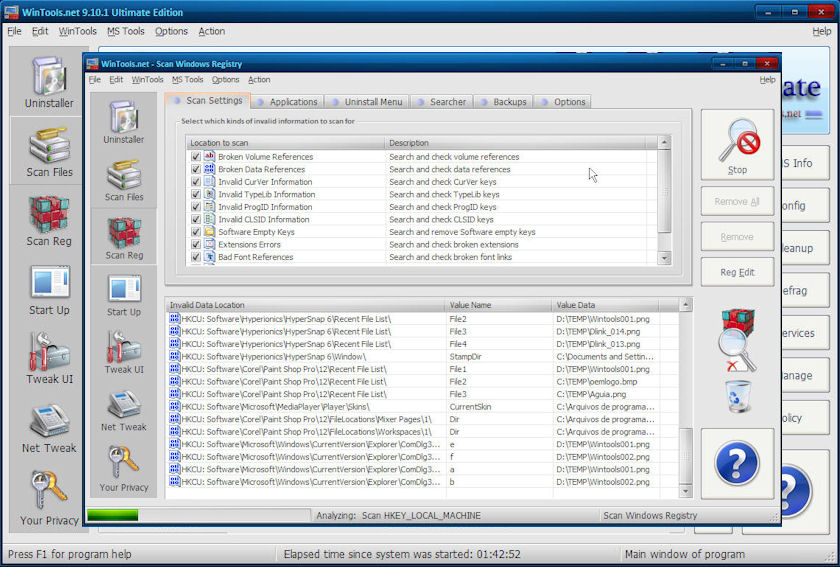840x567 pixels.
Task: Click Scan Reg icon in main WinTools window sidebar
Action: (x=49, y=214)
